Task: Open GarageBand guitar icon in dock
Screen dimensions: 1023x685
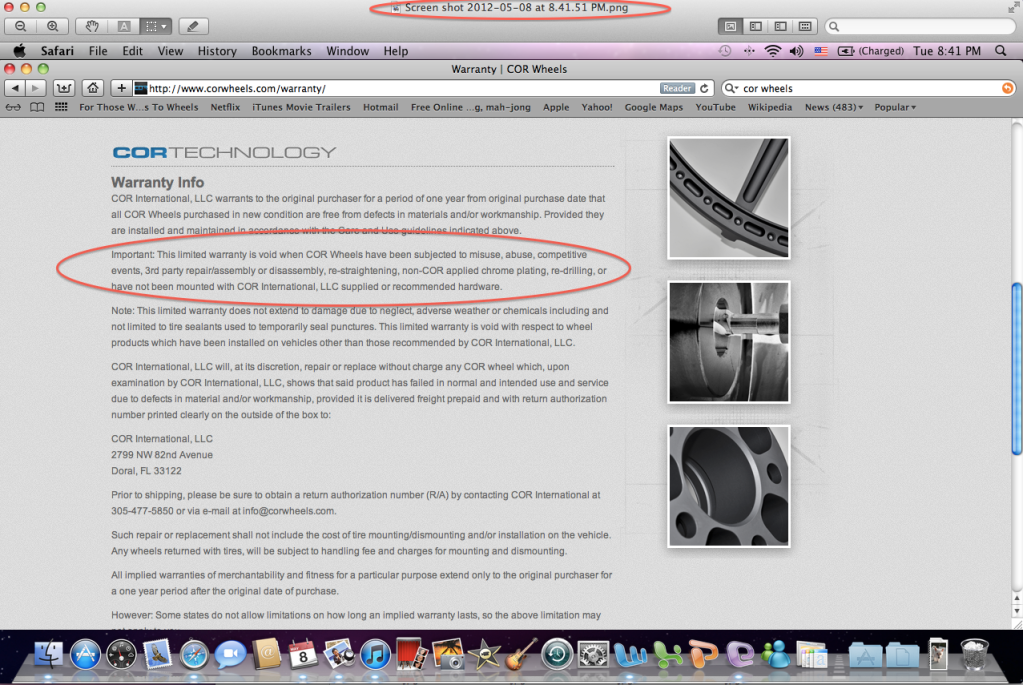Action: [x=520, y=654]
